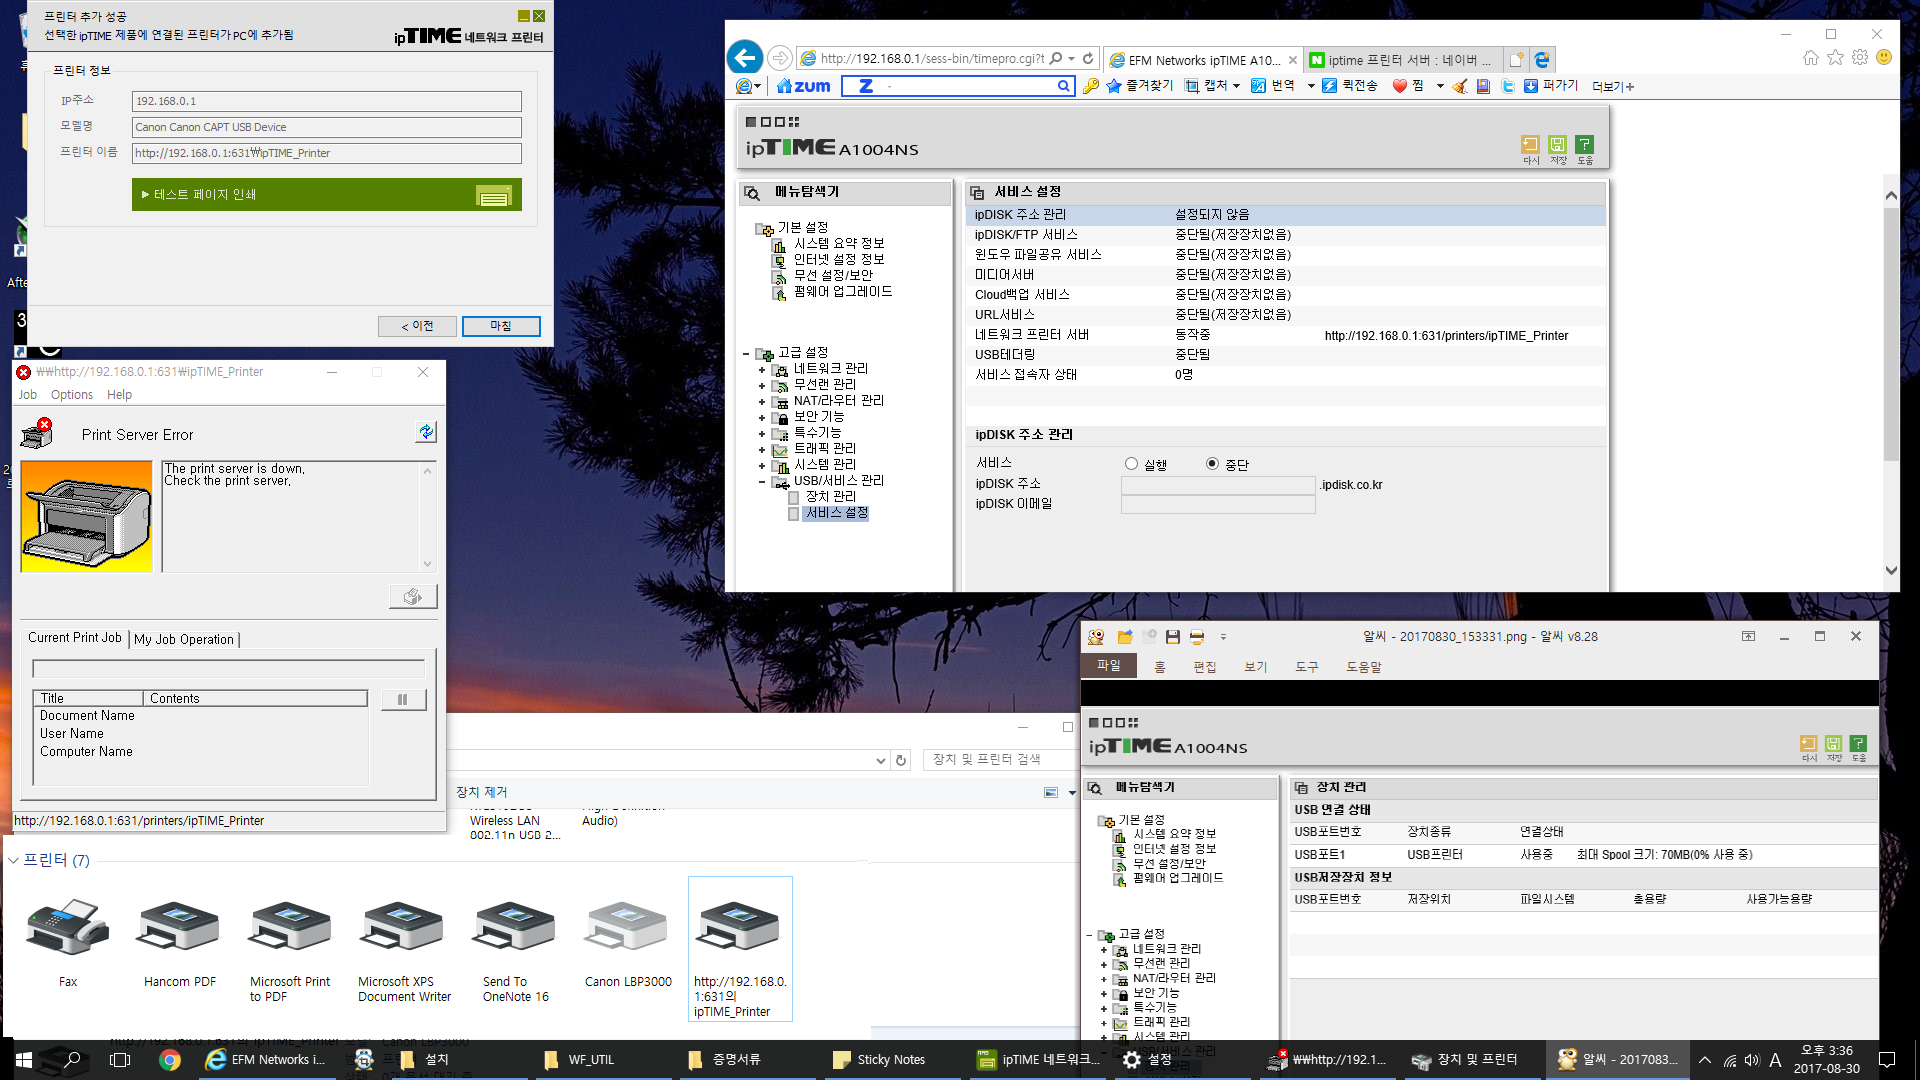The height and width of the screenshot is (1080, 1920).
Task: Click the 마침 finish button
Action: (x=501, y=326)
